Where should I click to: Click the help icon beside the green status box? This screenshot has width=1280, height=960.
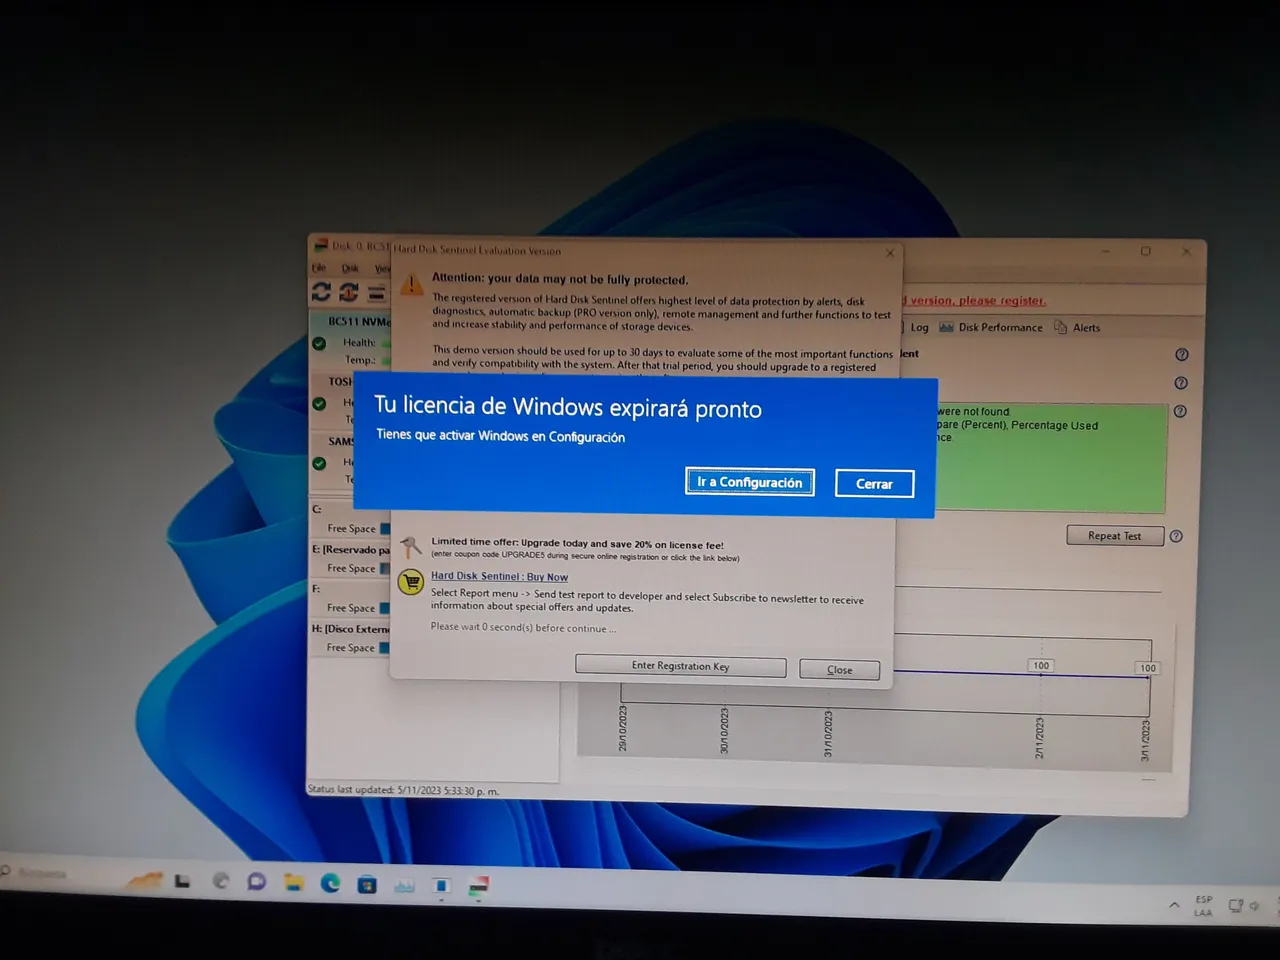(x=1180, y=411)
